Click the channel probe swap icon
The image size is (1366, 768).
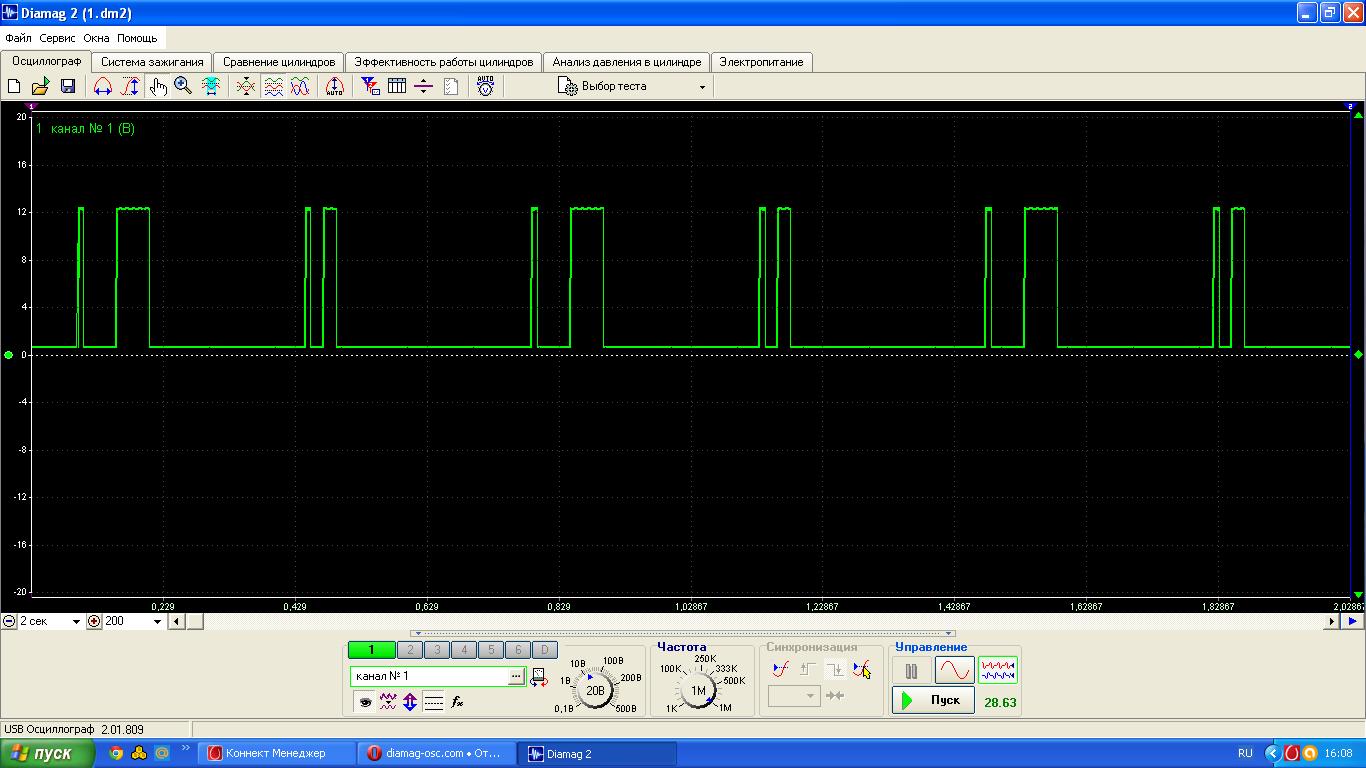(539, 677)
